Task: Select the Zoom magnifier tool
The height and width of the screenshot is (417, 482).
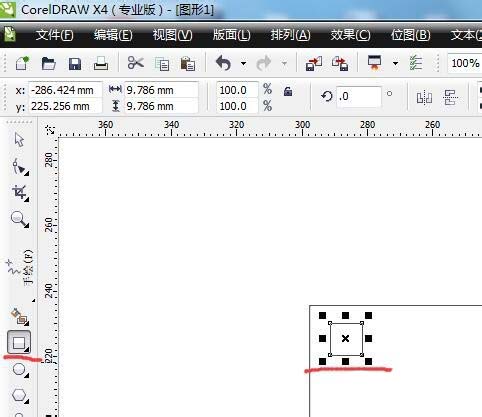Action: point(19,219)
